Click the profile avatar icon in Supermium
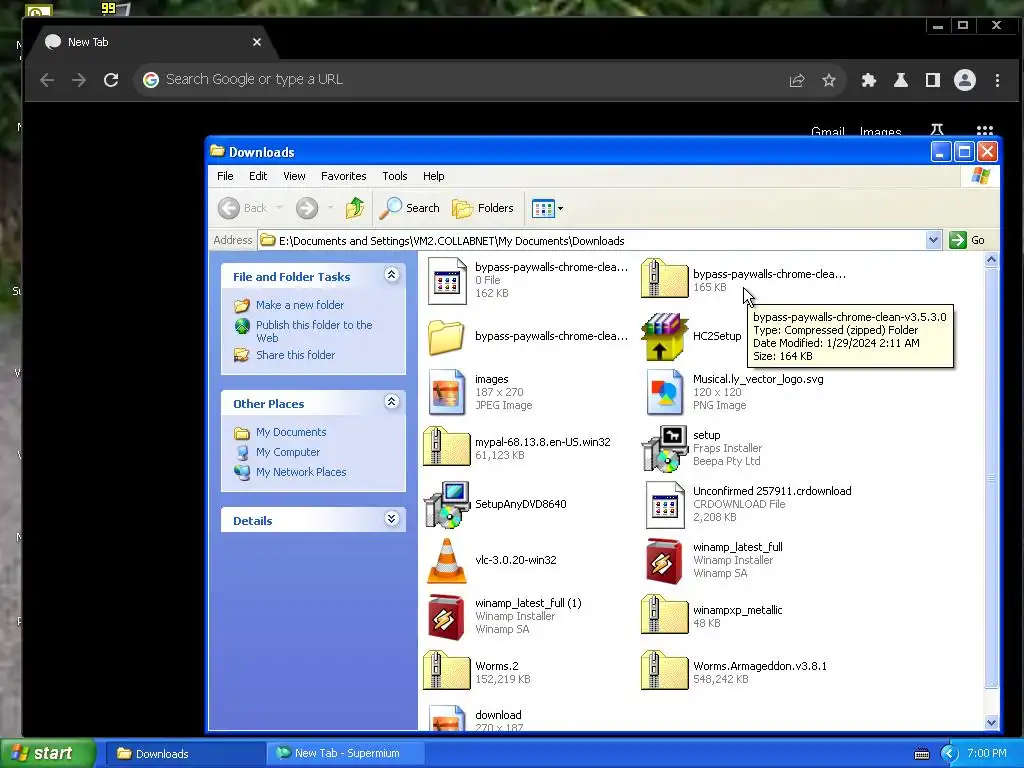Screen dimensions: 1024x768 point(965,80)
